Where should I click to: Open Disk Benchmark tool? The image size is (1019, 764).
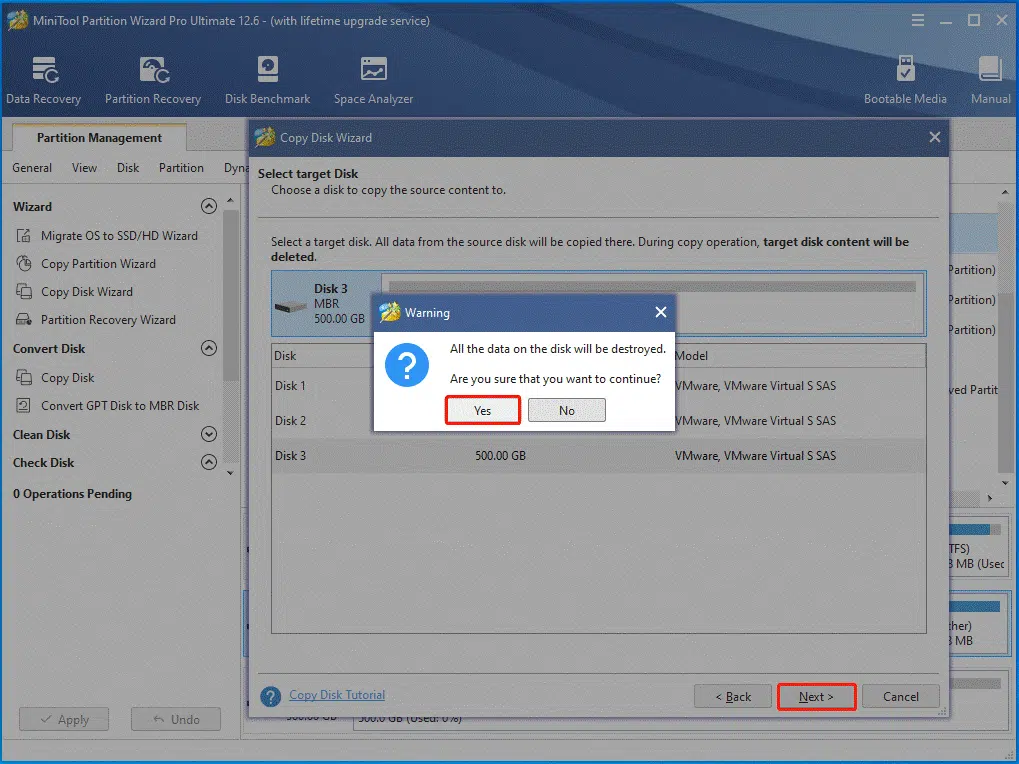(267, 70)
